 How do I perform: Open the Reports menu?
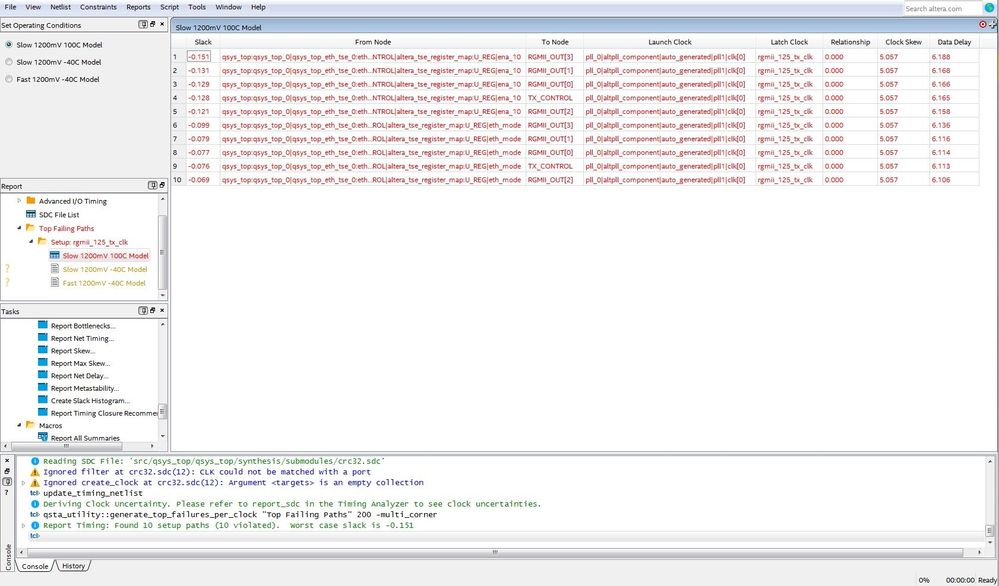click(138, 7)
